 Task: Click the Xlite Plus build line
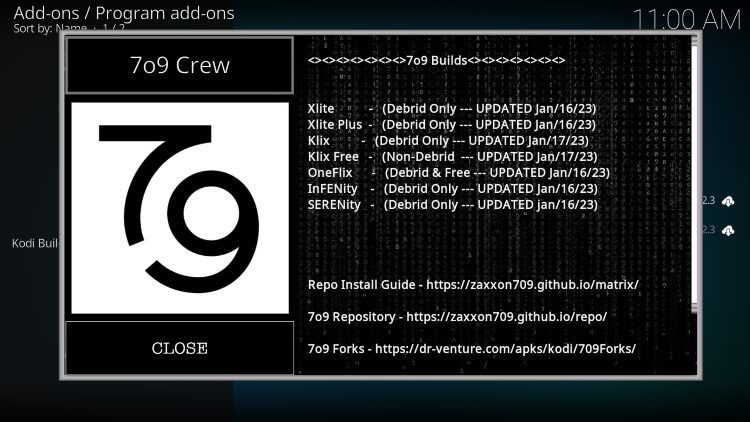pos(452,125)
